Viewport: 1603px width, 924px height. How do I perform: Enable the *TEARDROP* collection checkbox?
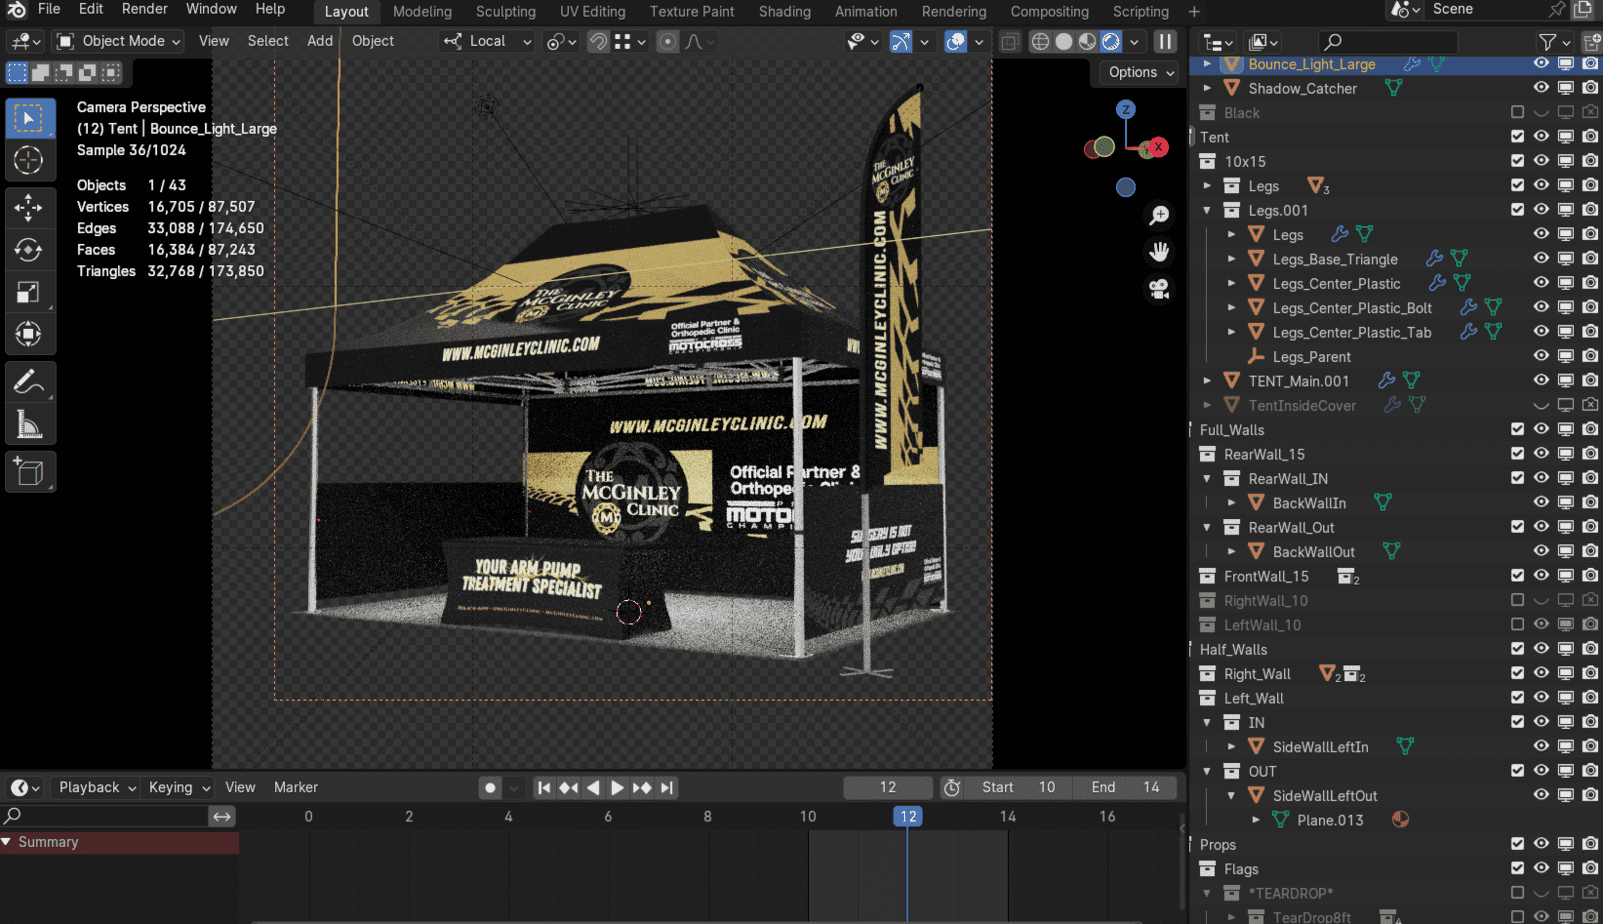1517,892
